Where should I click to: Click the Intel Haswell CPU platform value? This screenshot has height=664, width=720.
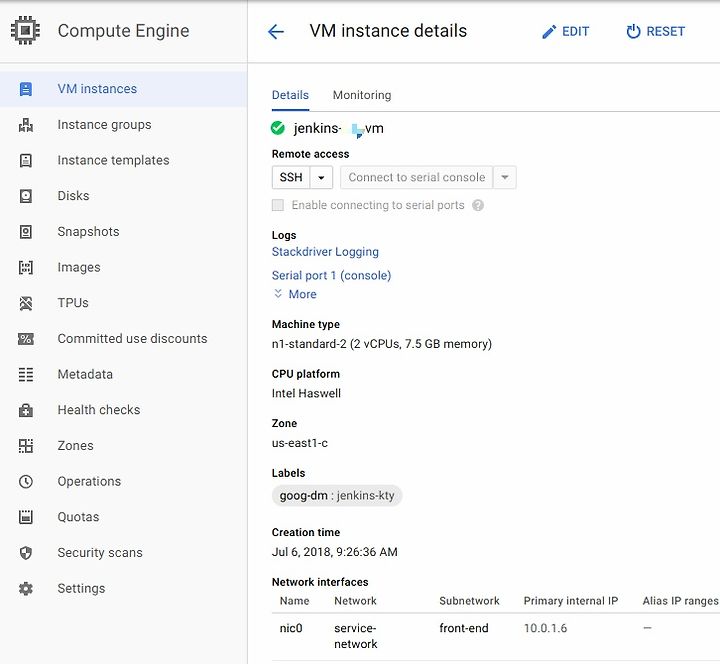pos(306,394)
